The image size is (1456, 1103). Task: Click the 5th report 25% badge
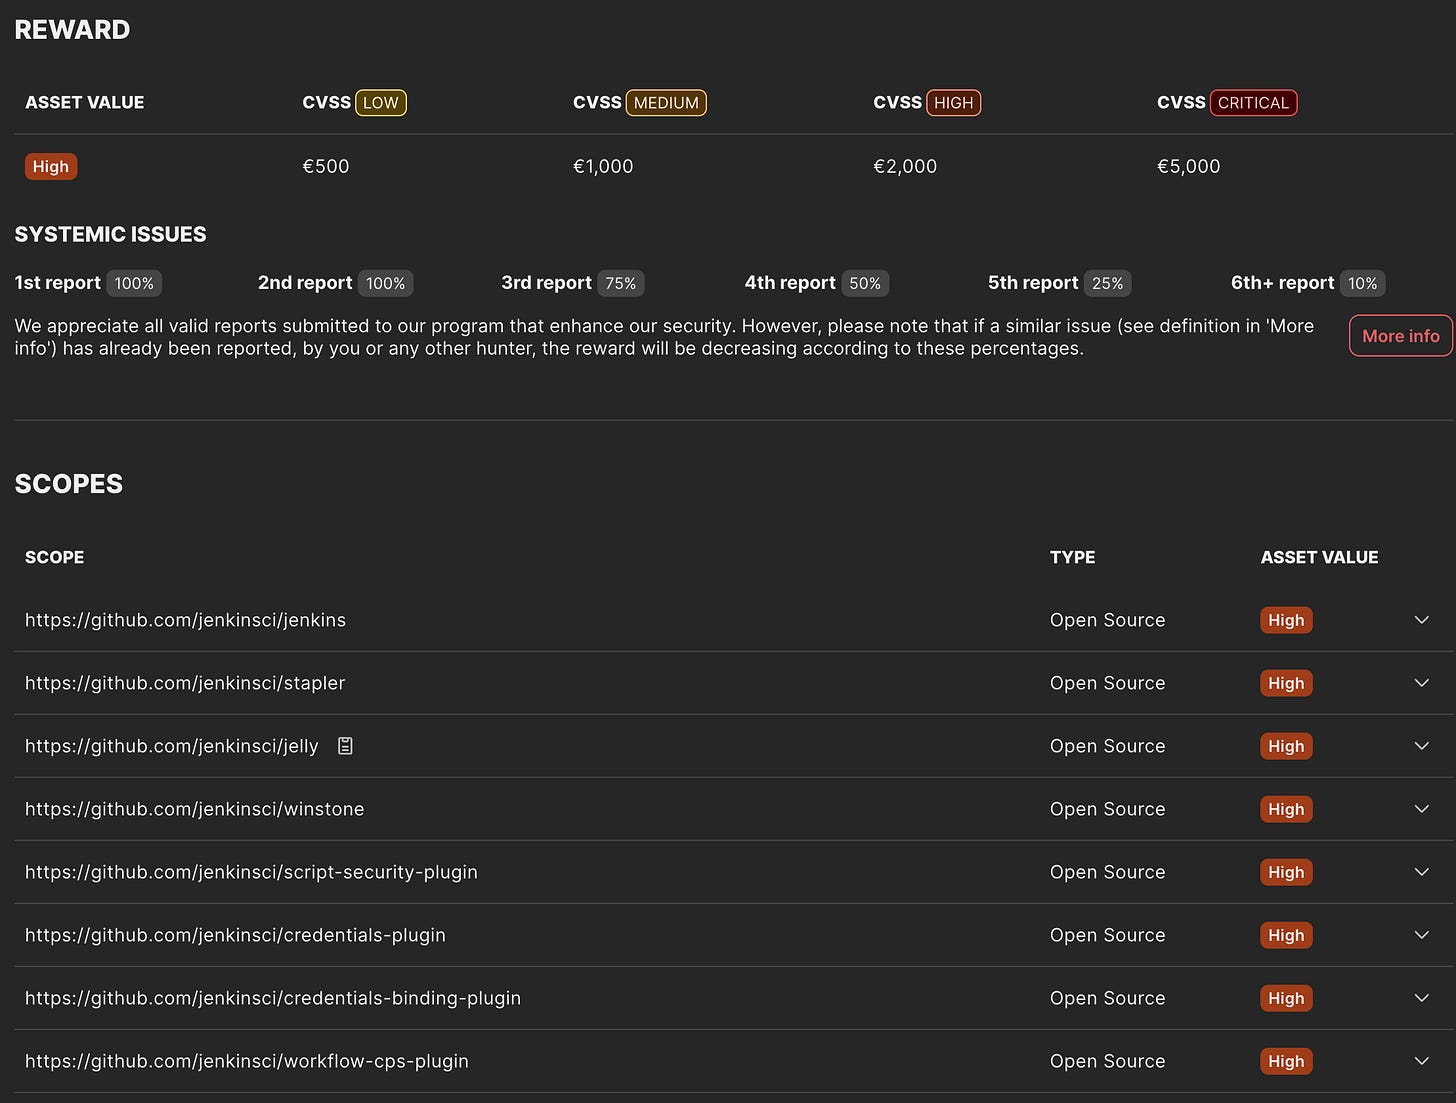coord(1107,284)
